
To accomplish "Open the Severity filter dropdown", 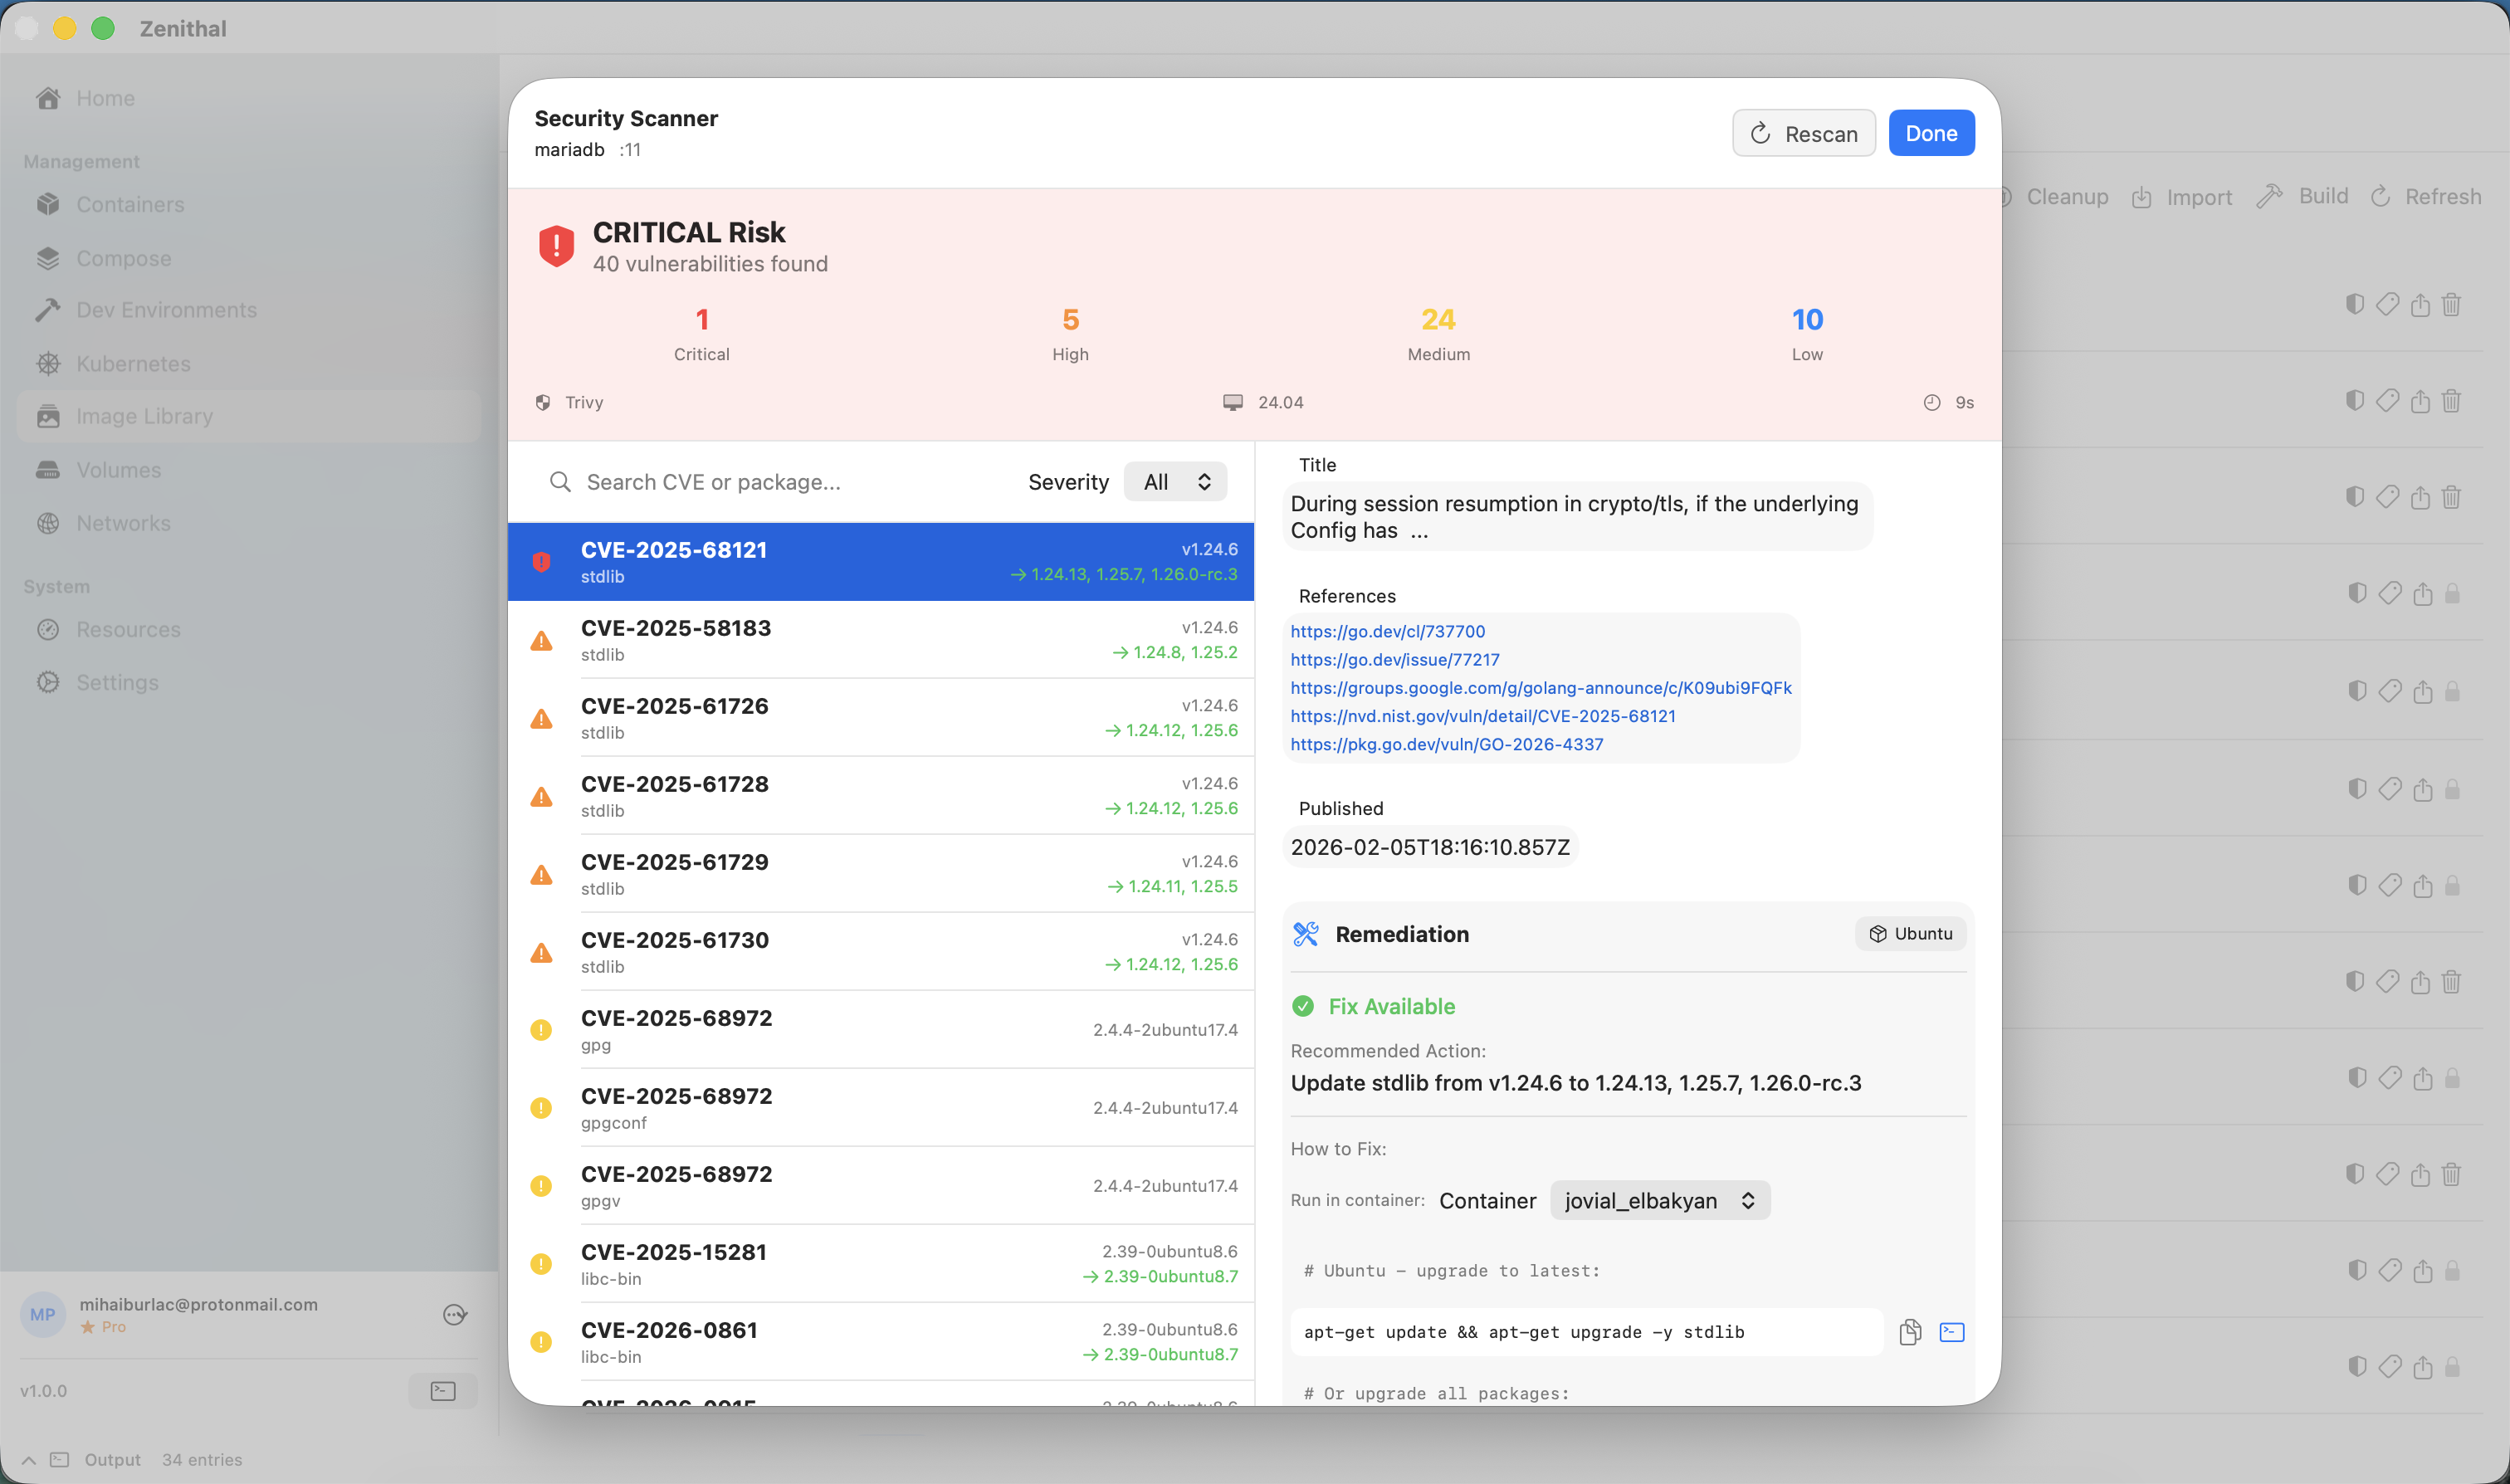I will pyautogui.click(x=1175, y=481).
